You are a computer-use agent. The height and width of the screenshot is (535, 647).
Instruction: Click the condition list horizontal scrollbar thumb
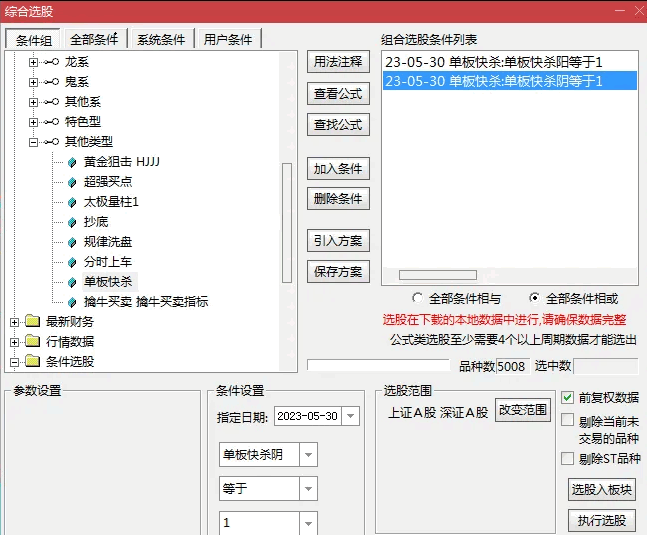tap(438, 275)
